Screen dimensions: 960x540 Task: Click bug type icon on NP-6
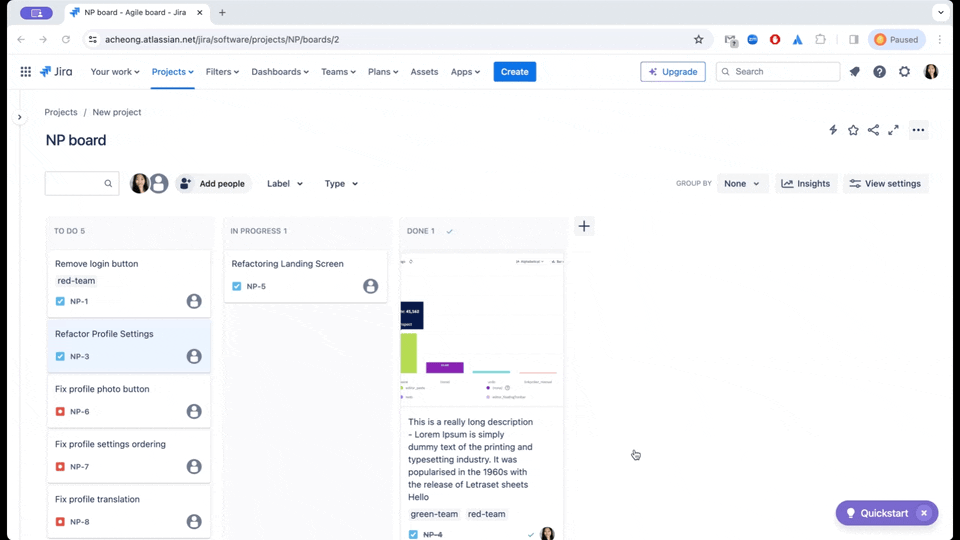tap(60, 411)
